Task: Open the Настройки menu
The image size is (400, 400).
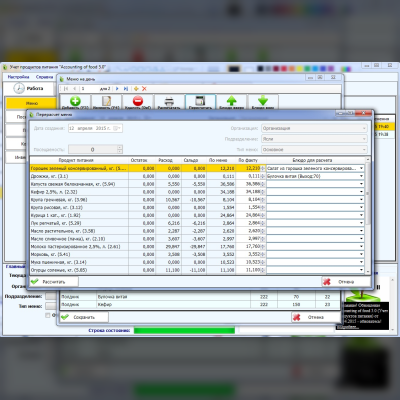Action: 19,77
